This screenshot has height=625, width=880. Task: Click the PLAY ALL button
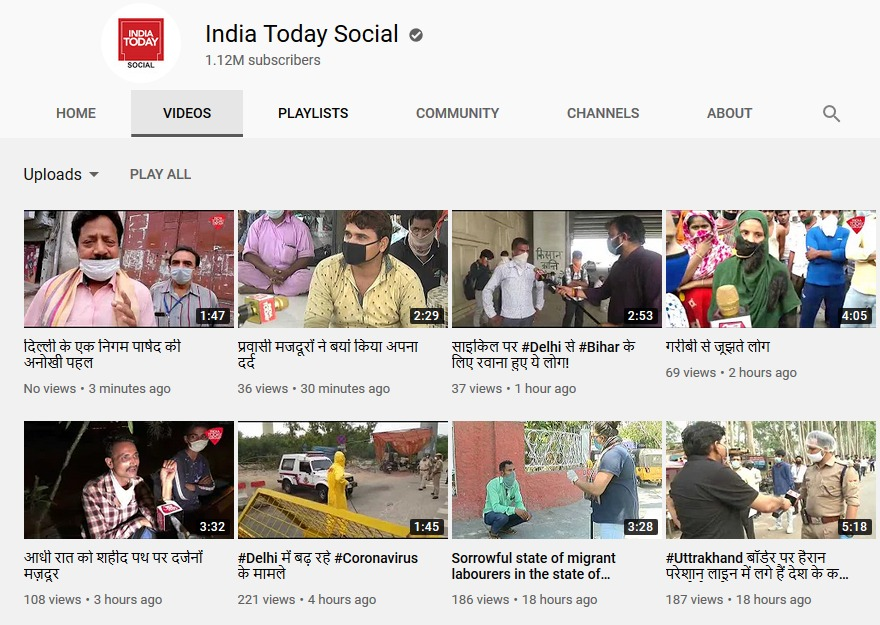161,174
